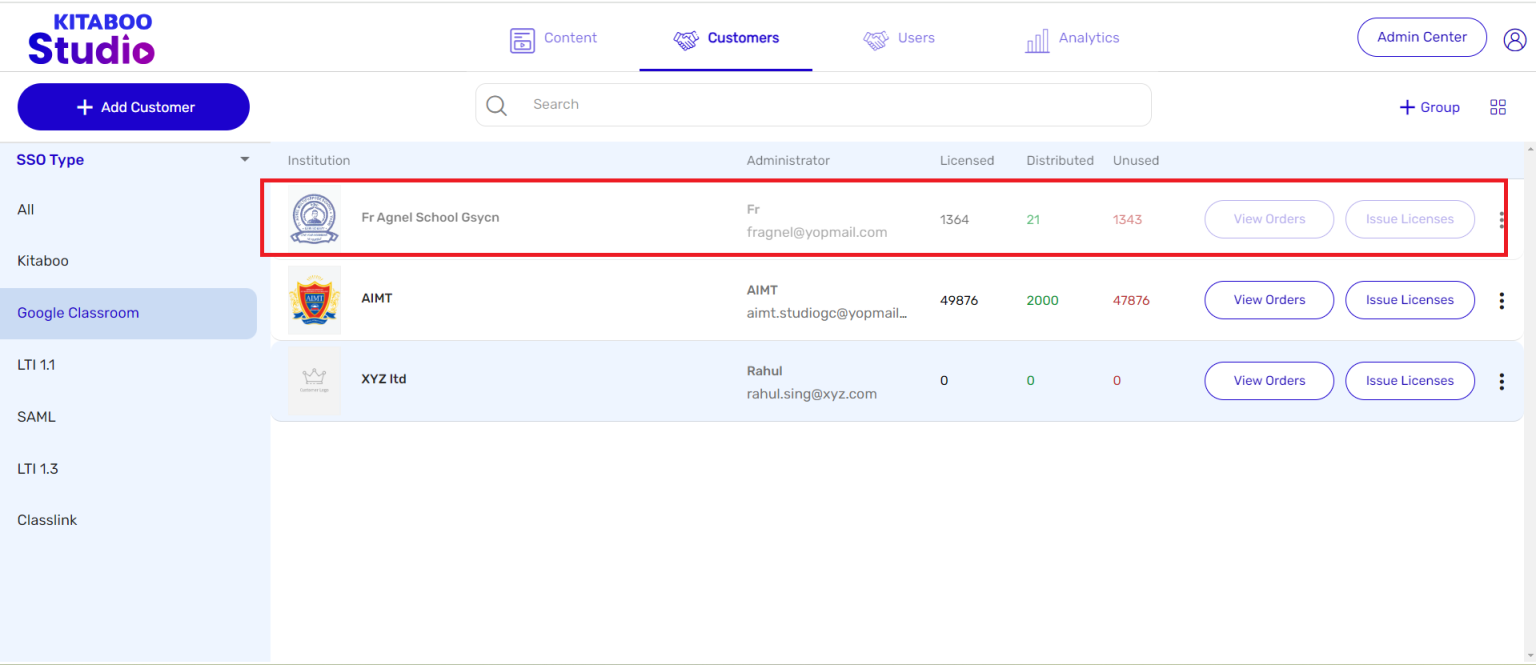Click the Distributed column header
The width and height of the screenshot is (1536, 665).
(1060, 161)
